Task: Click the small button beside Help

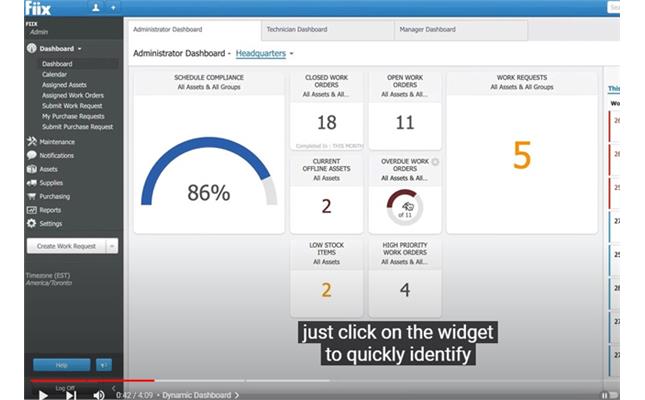Action: click(x=104, y=365)
